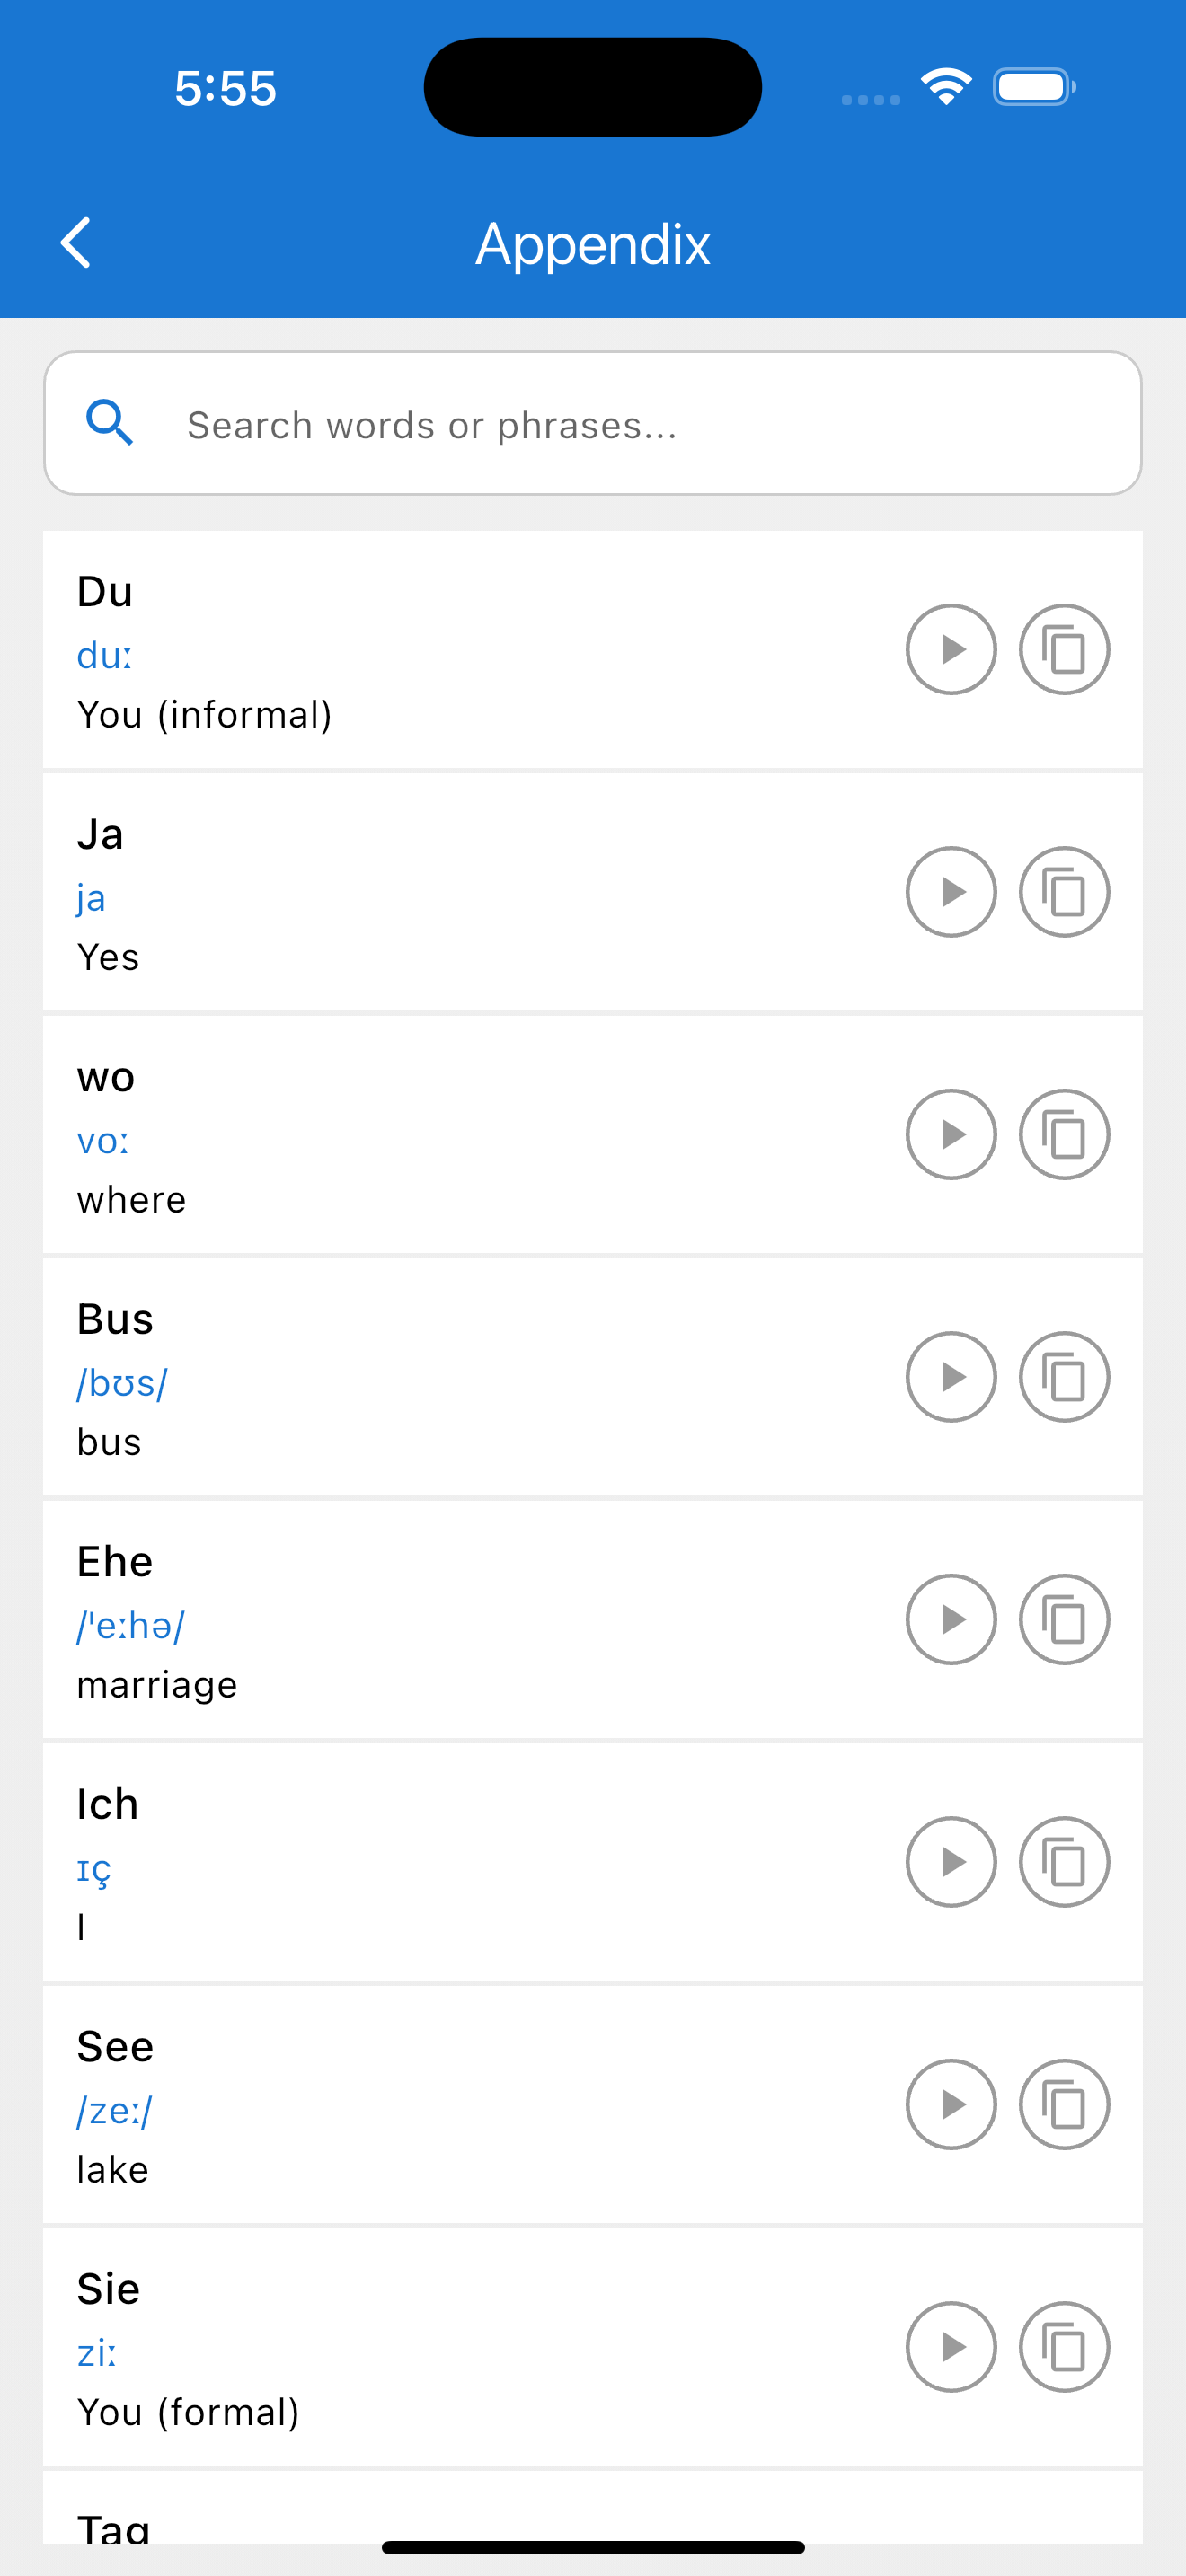Tap the search magnifier icon
This screenshot has height=2576, width=1186.
[x=110, y=422]
